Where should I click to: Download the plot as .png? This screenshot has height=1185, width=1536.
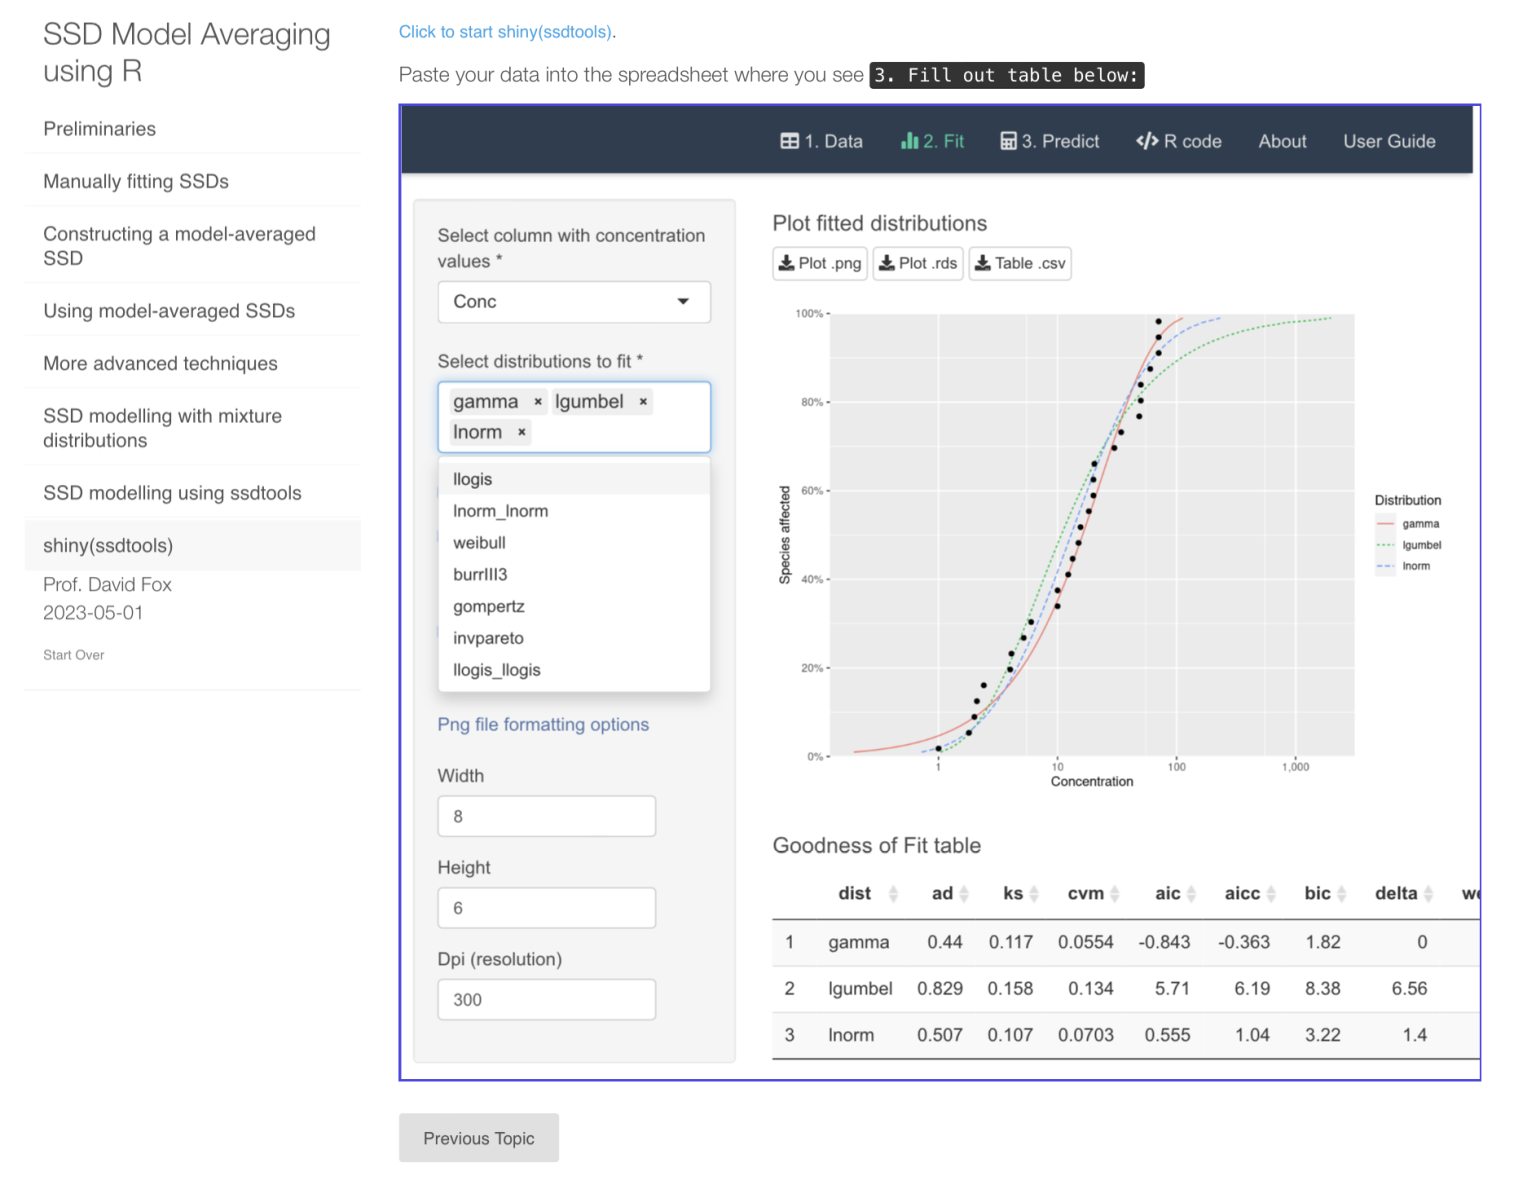pos(818,263)
